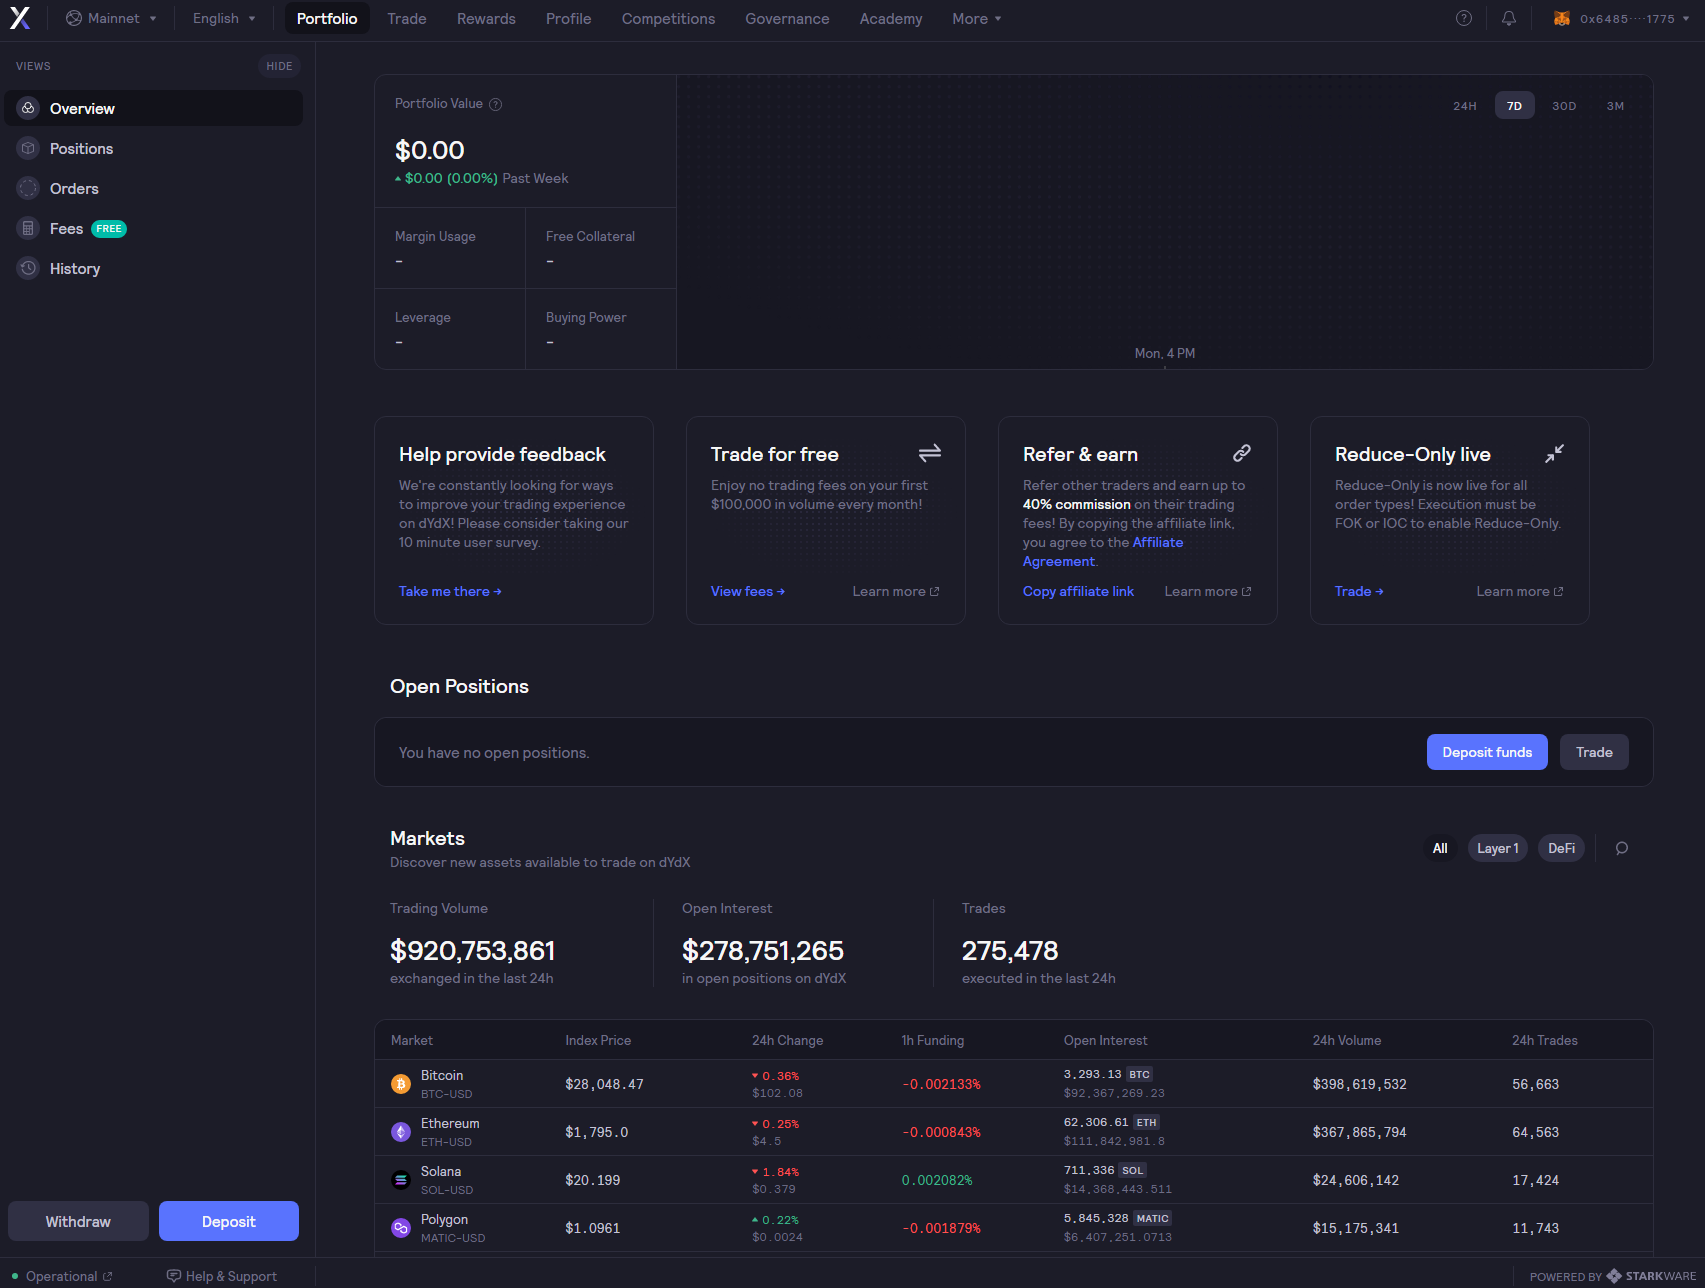Select the Positions sidebar icon
The height and width of the screenshot is (1288, 1705).
[27, 148]
